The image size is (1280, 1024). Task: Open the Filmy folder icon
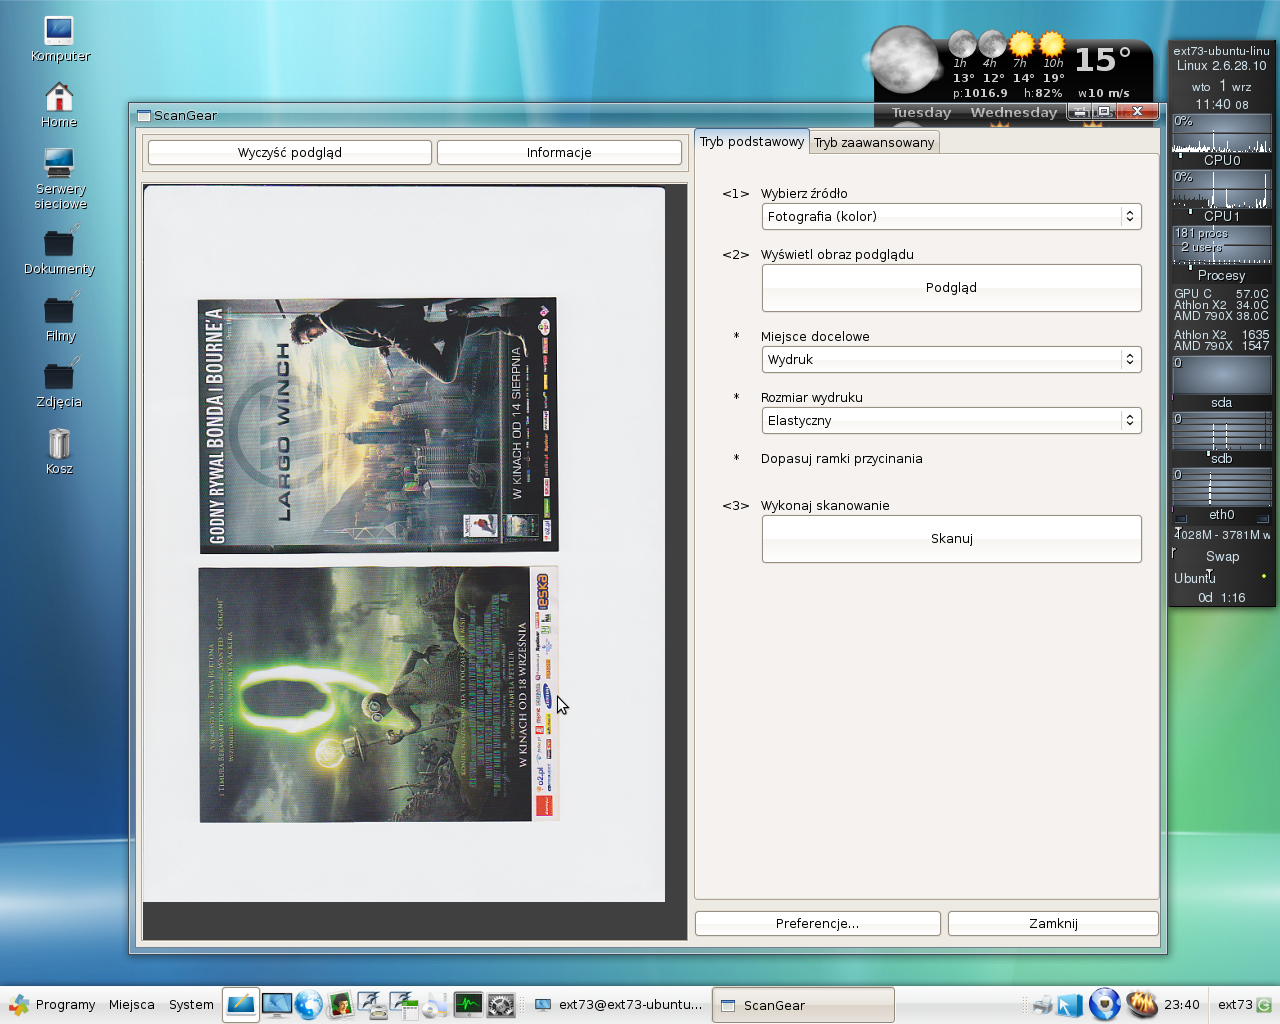click(59, 318)
